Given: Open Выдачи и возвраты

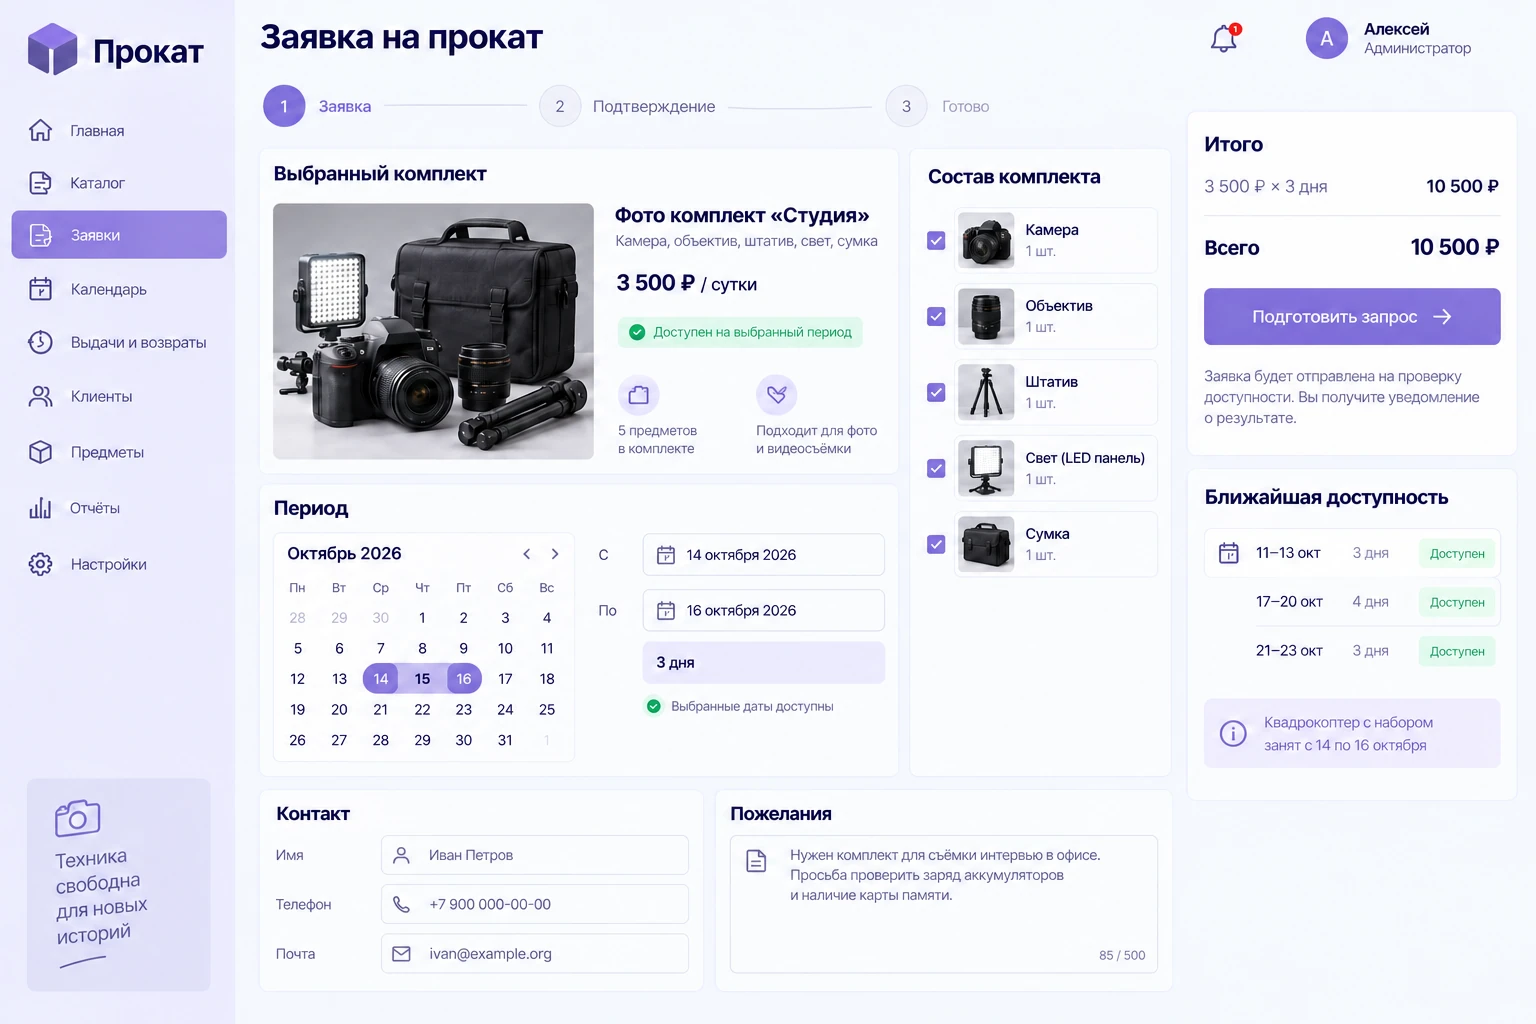Looking at the screenshot, I should tap(119, 342).
